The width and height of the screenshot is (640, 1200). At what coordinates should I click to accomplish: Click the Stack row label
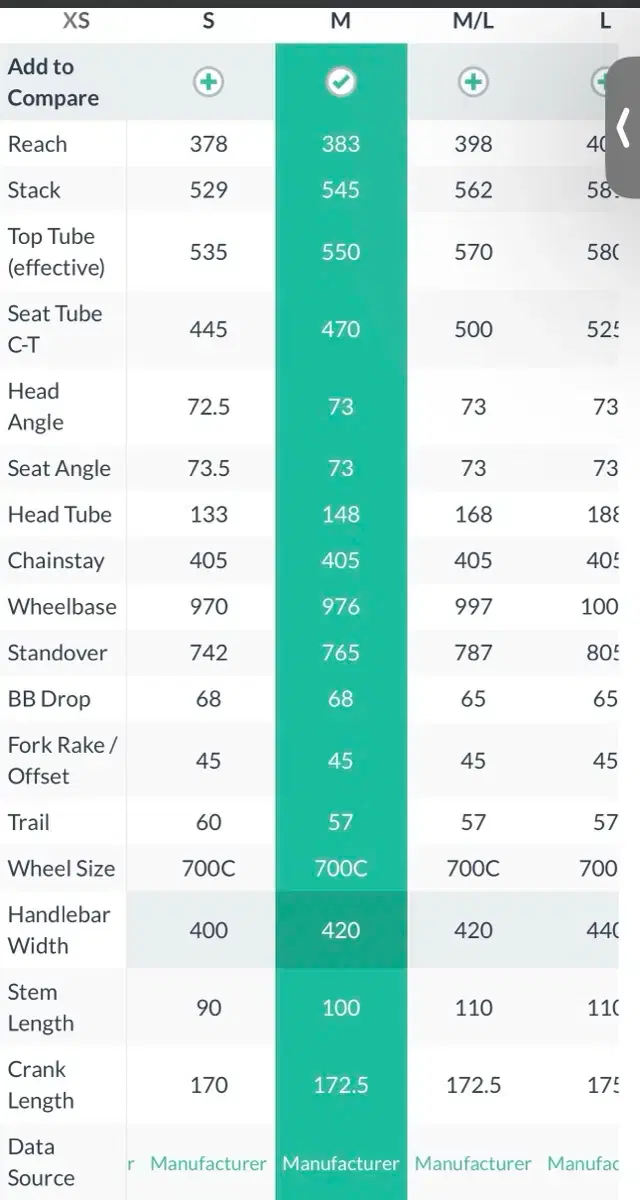click(34, 190)
